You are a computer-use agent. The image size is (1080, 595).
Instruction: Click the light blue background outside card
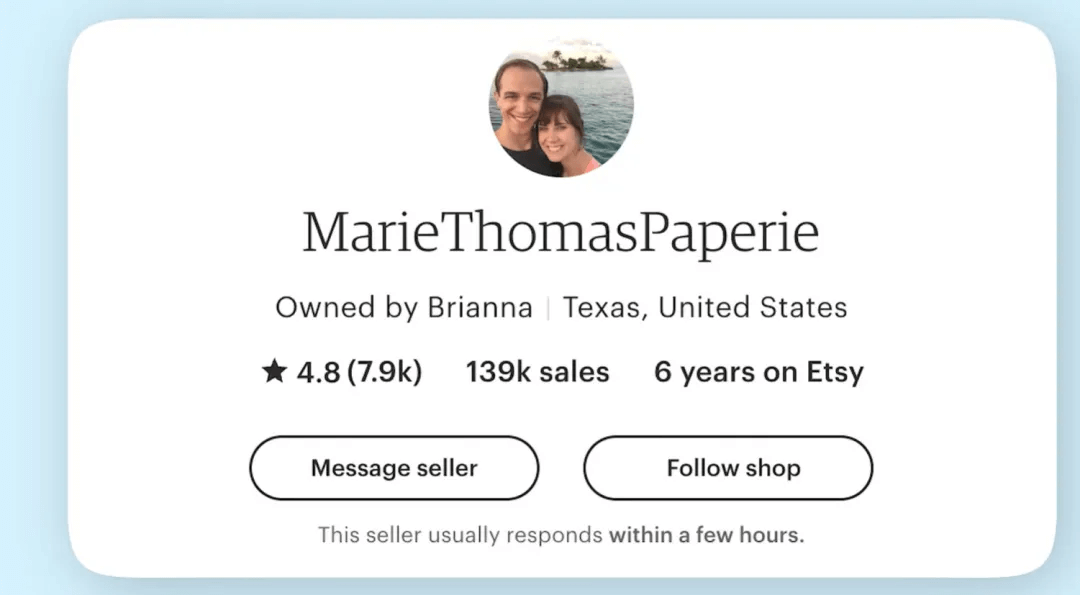pos(30,300)
